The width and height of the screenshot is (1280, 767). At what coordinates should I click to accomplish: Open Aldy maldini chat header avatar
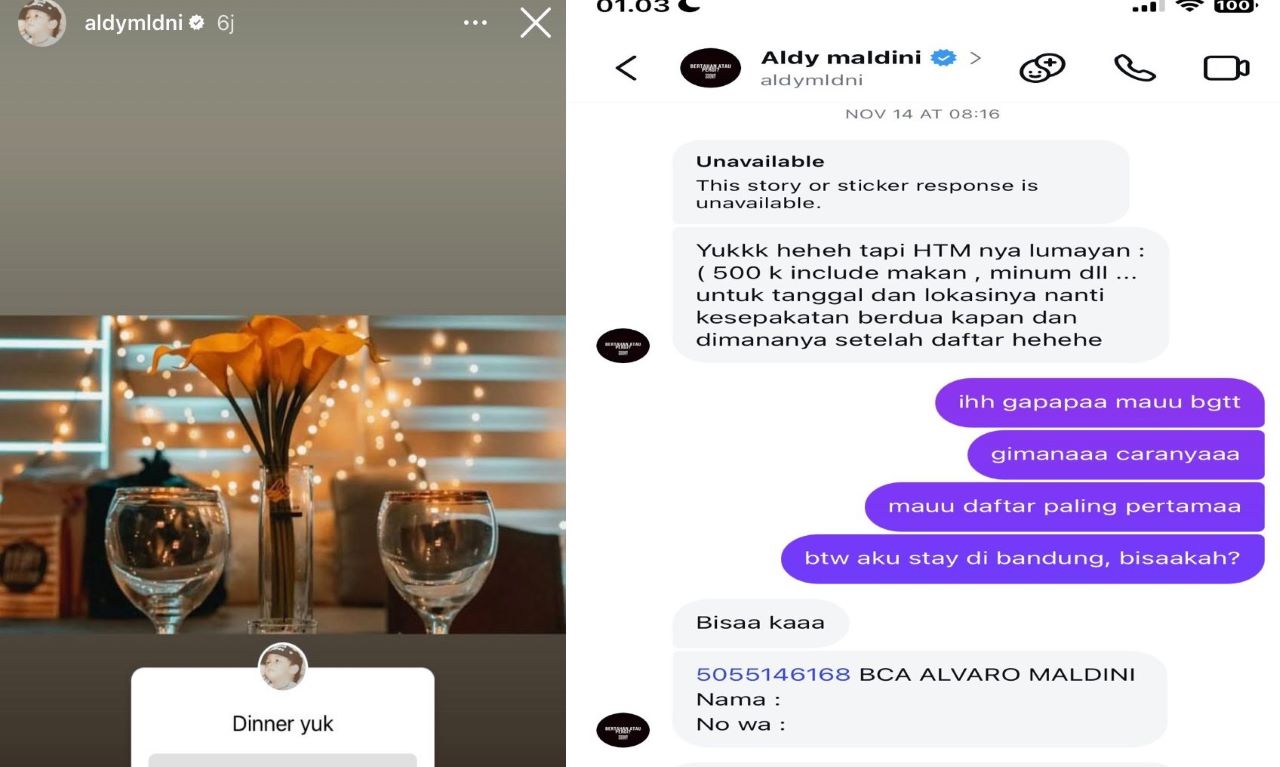710,68
